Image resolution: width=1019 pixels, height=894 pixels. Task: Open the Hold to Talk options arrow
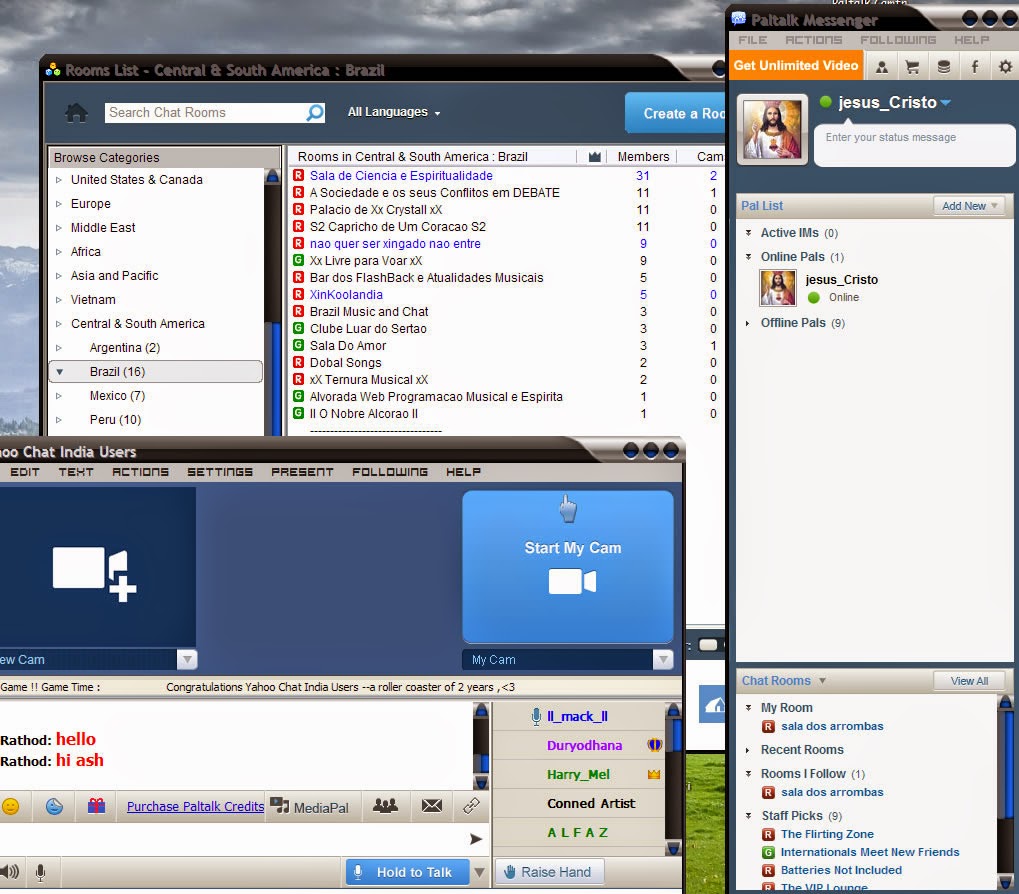[x=479, y=872]
